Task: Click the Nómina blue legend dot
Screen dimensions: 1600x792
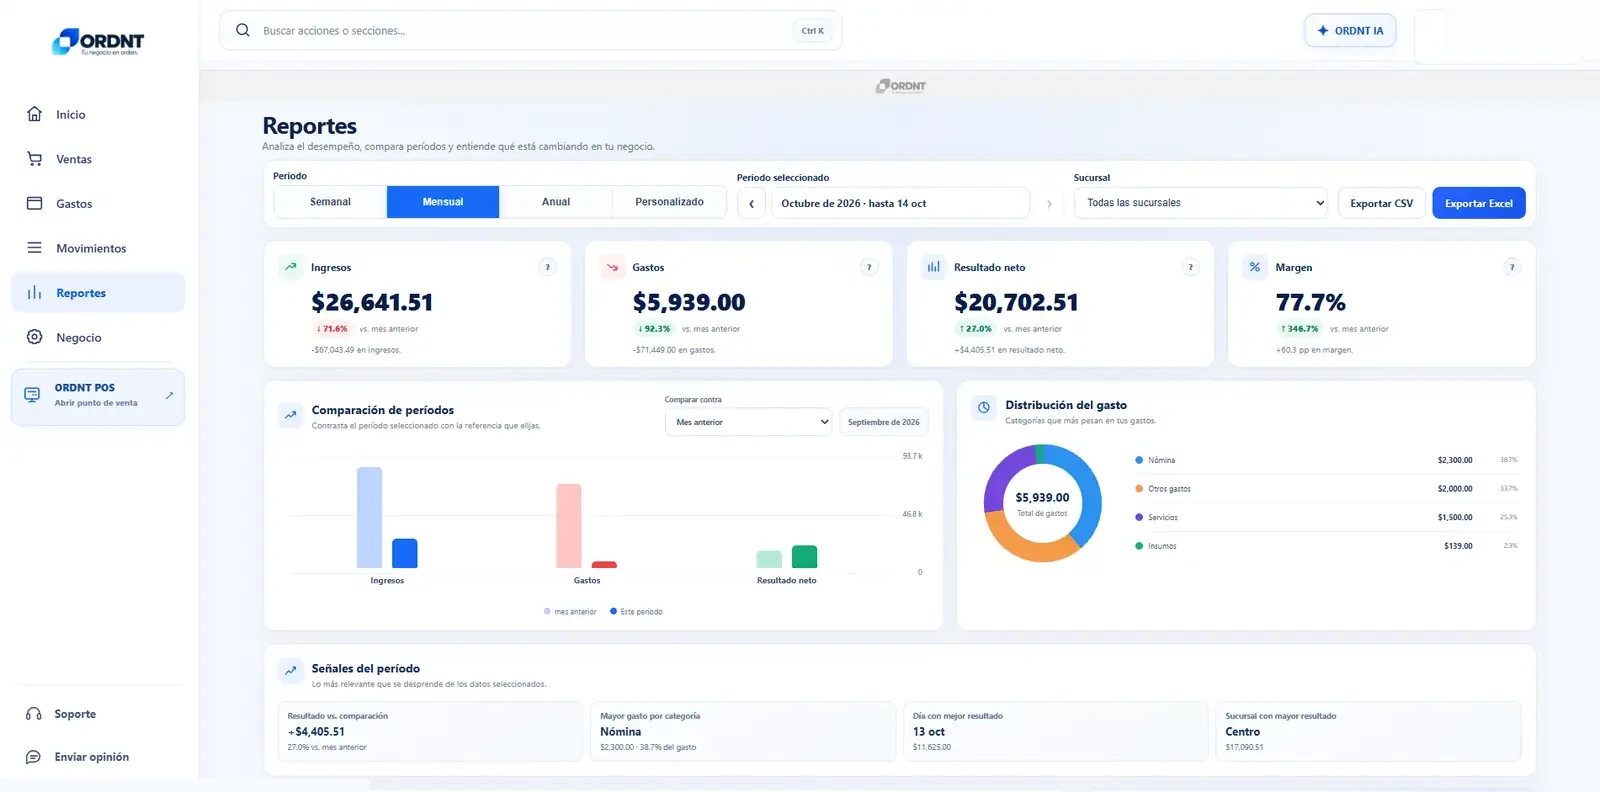Action: tap(1139, 460)
